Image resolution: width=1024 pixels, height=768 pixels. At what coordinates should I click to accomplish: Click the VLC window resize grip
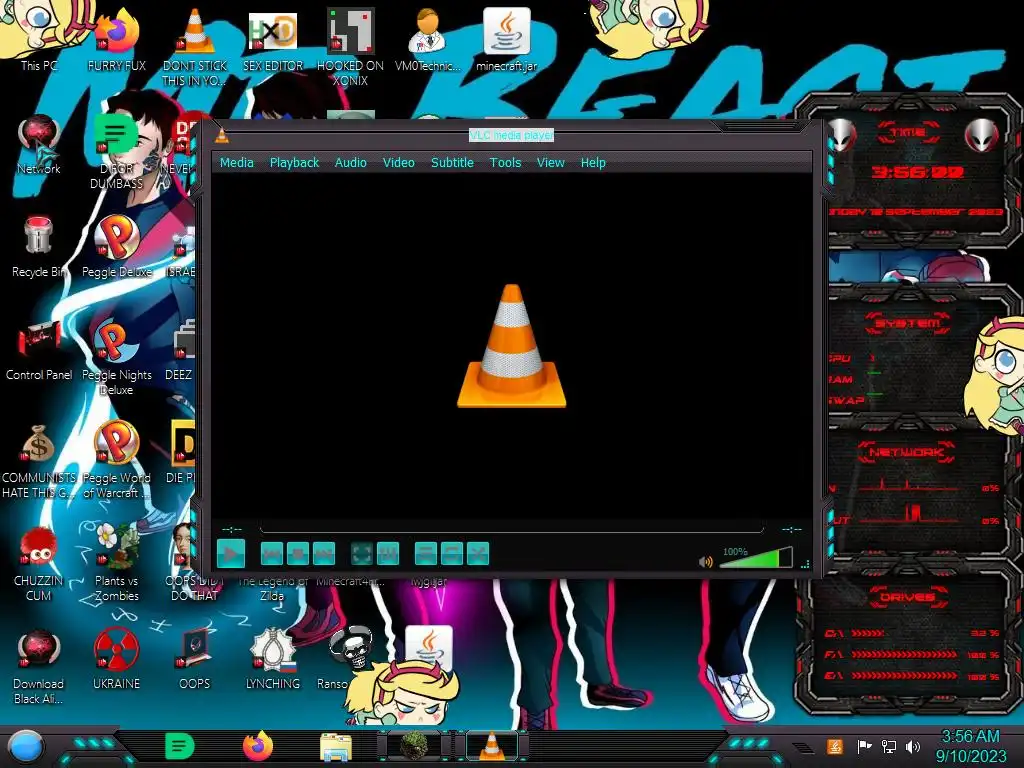[805, 564]
